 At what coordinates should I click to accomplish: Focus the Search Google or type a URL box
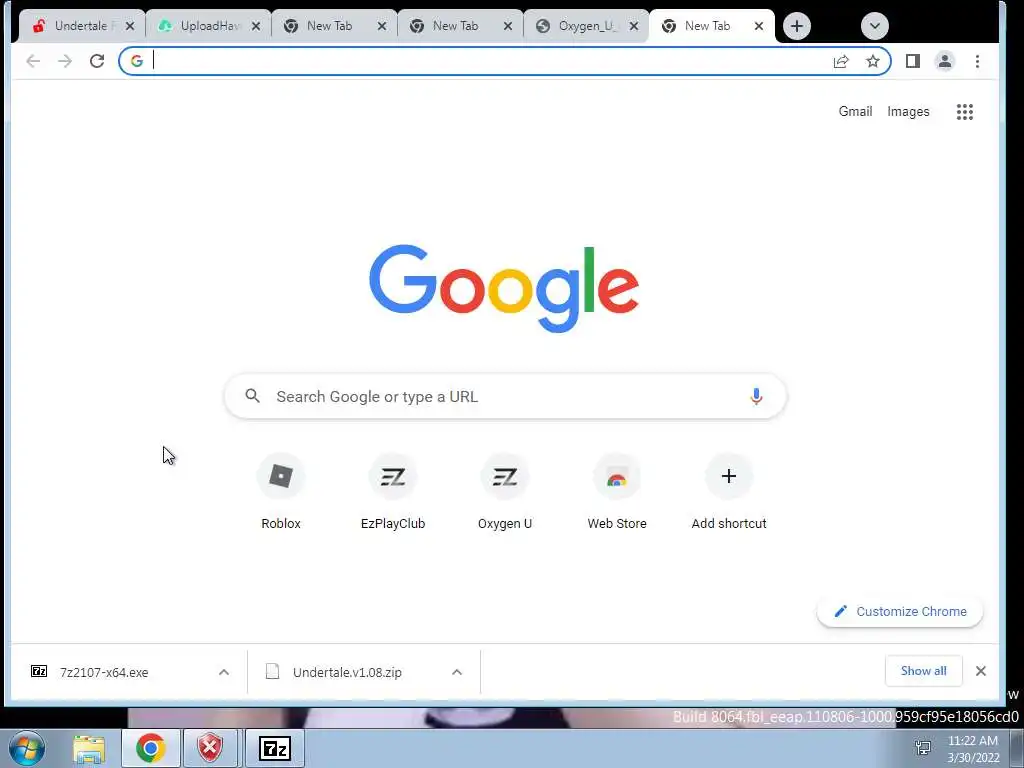tap(505, 396)
